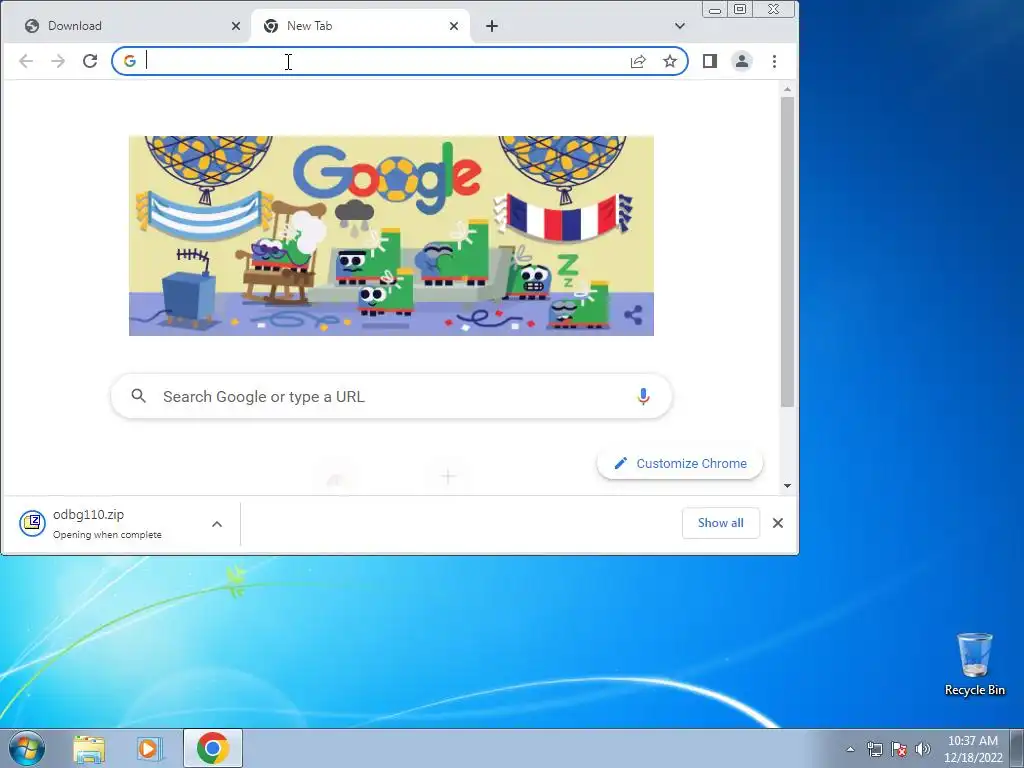Open the network status tray icon
Screen dimensions: 1024x768
874,749
